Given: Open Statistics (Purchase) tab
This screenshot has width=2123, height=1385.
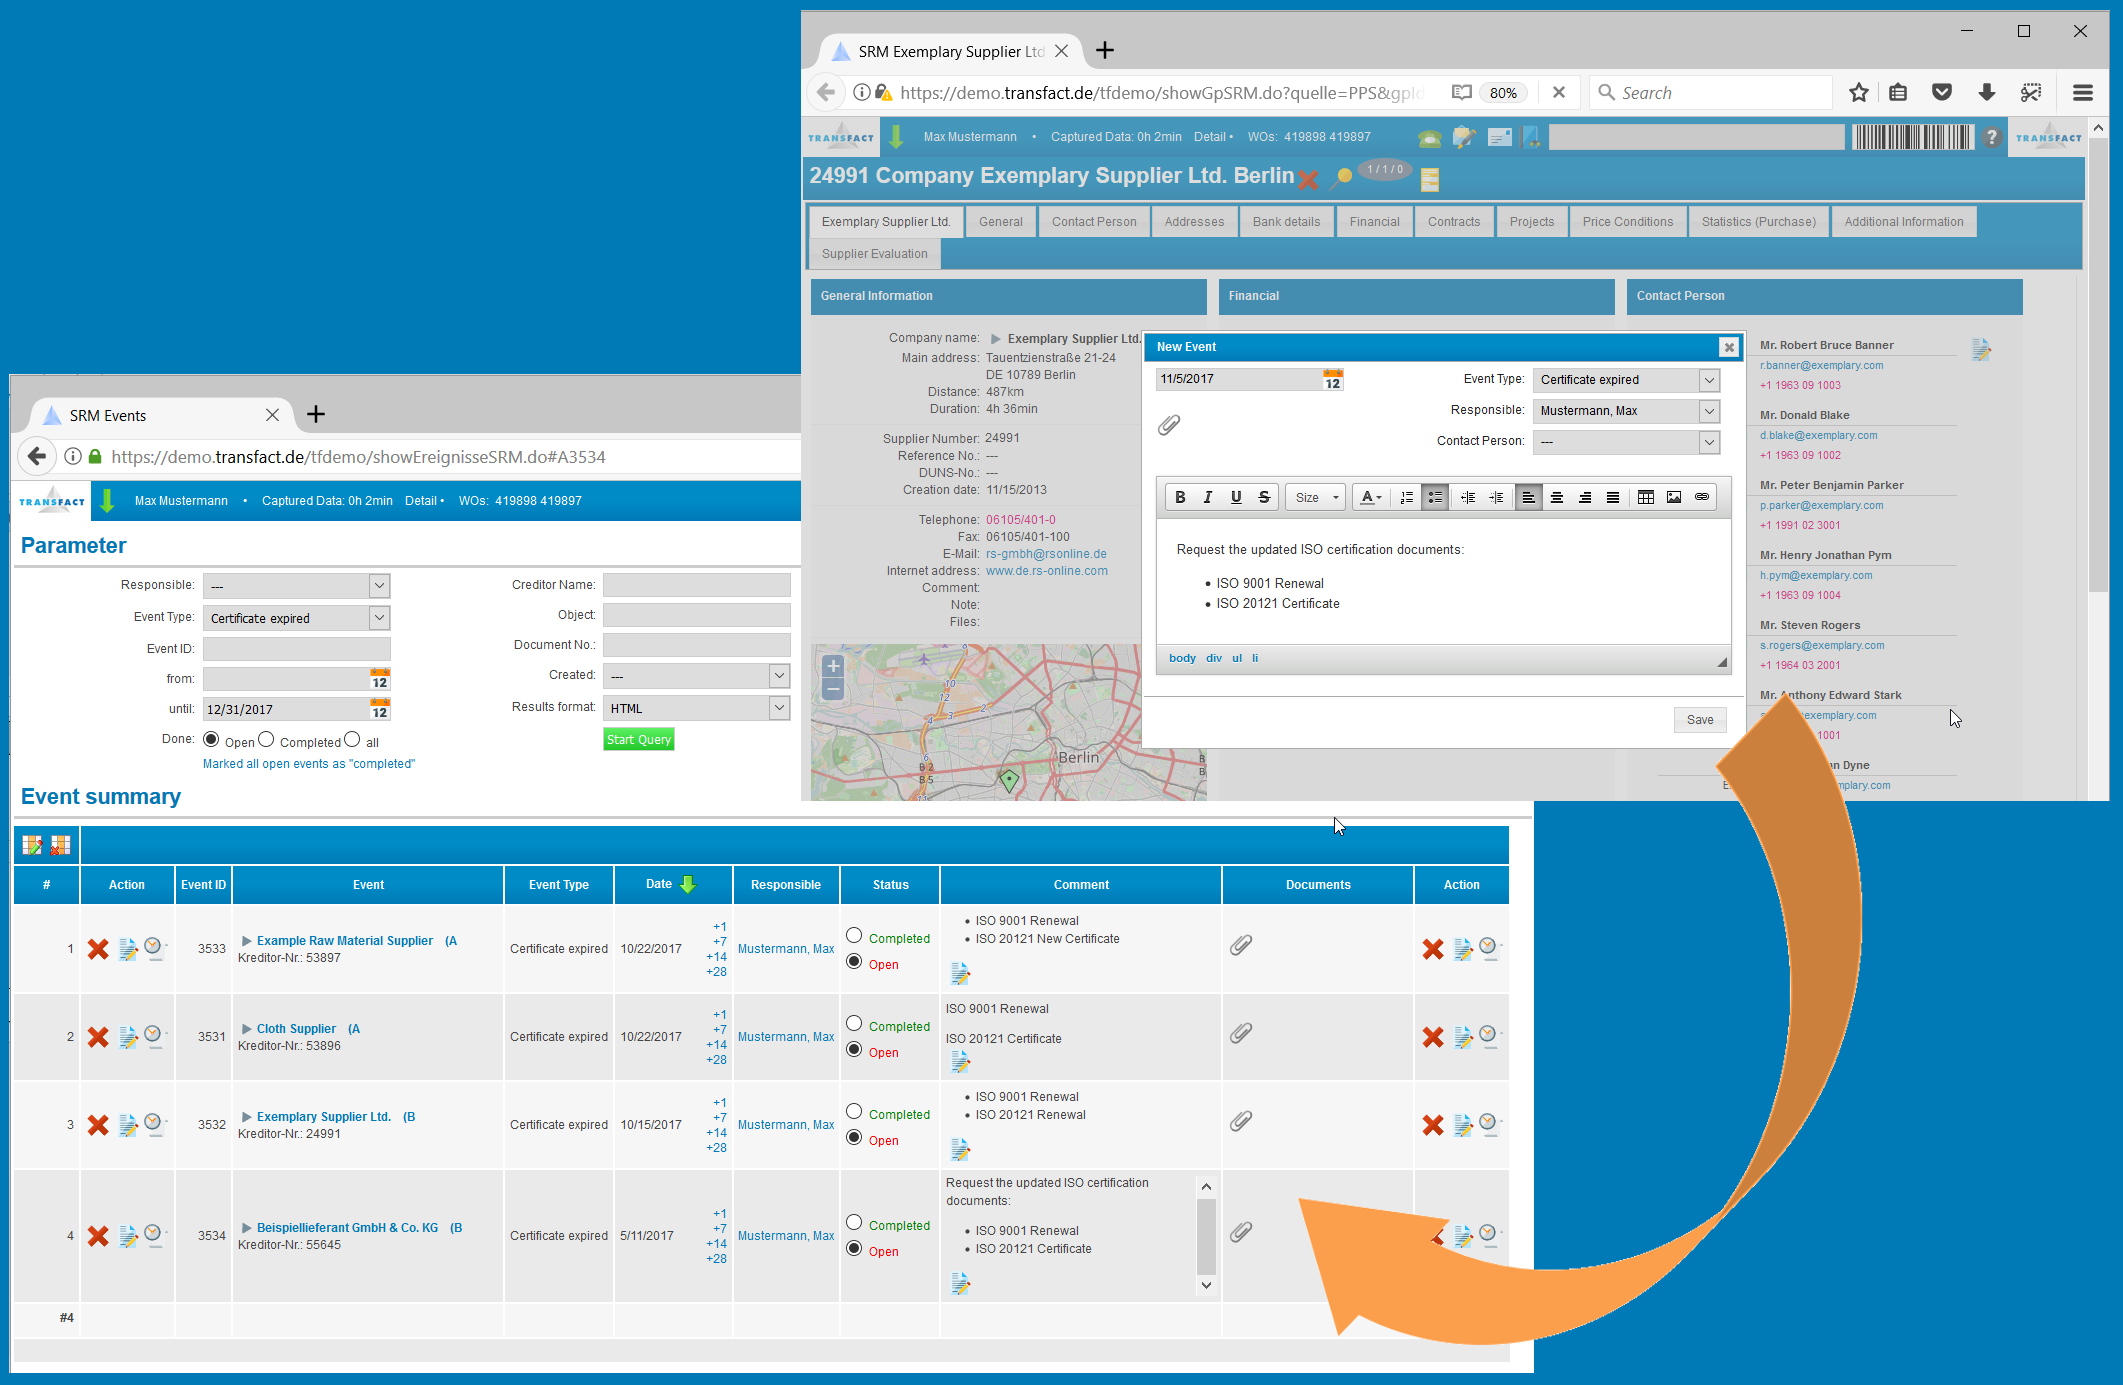Looking at the screenshot, I should 1759,222.
